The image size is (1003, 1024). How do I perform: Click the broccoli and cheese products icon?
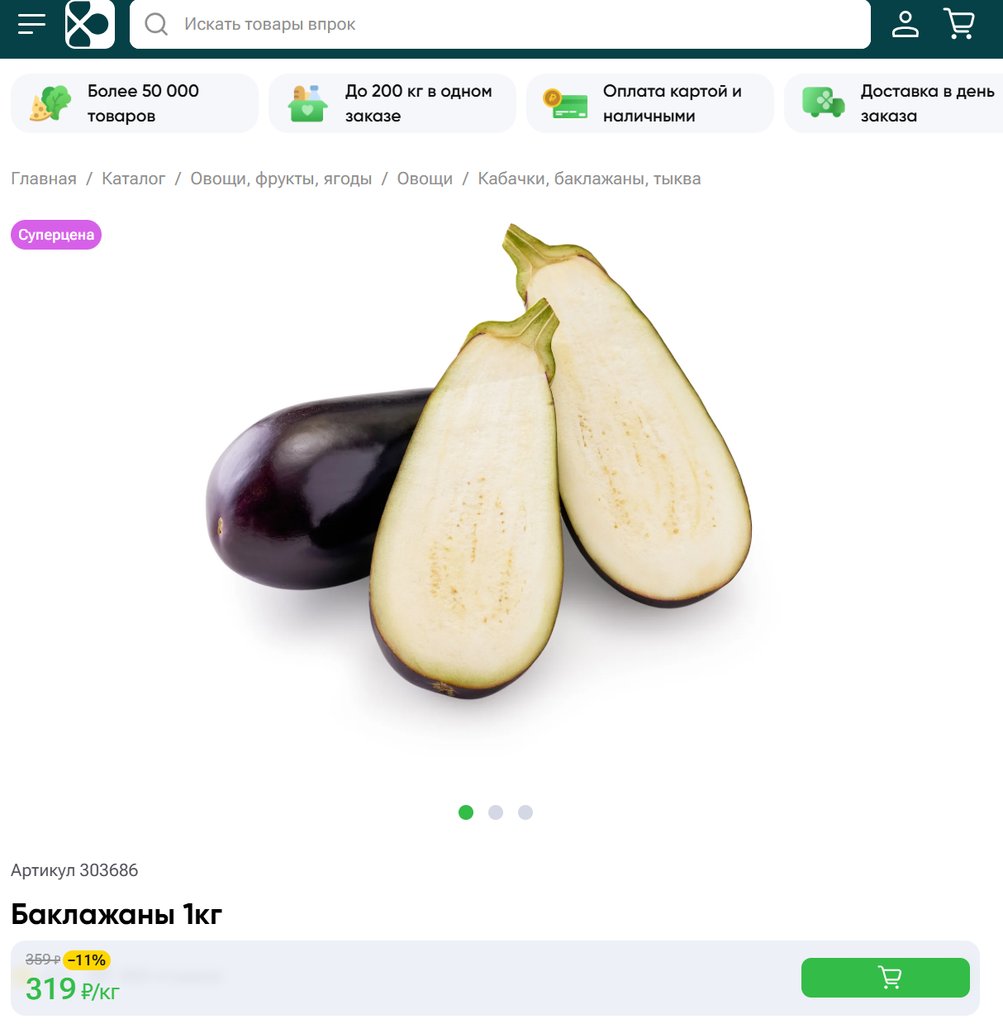pyautogui.click(x=50, y=103)
